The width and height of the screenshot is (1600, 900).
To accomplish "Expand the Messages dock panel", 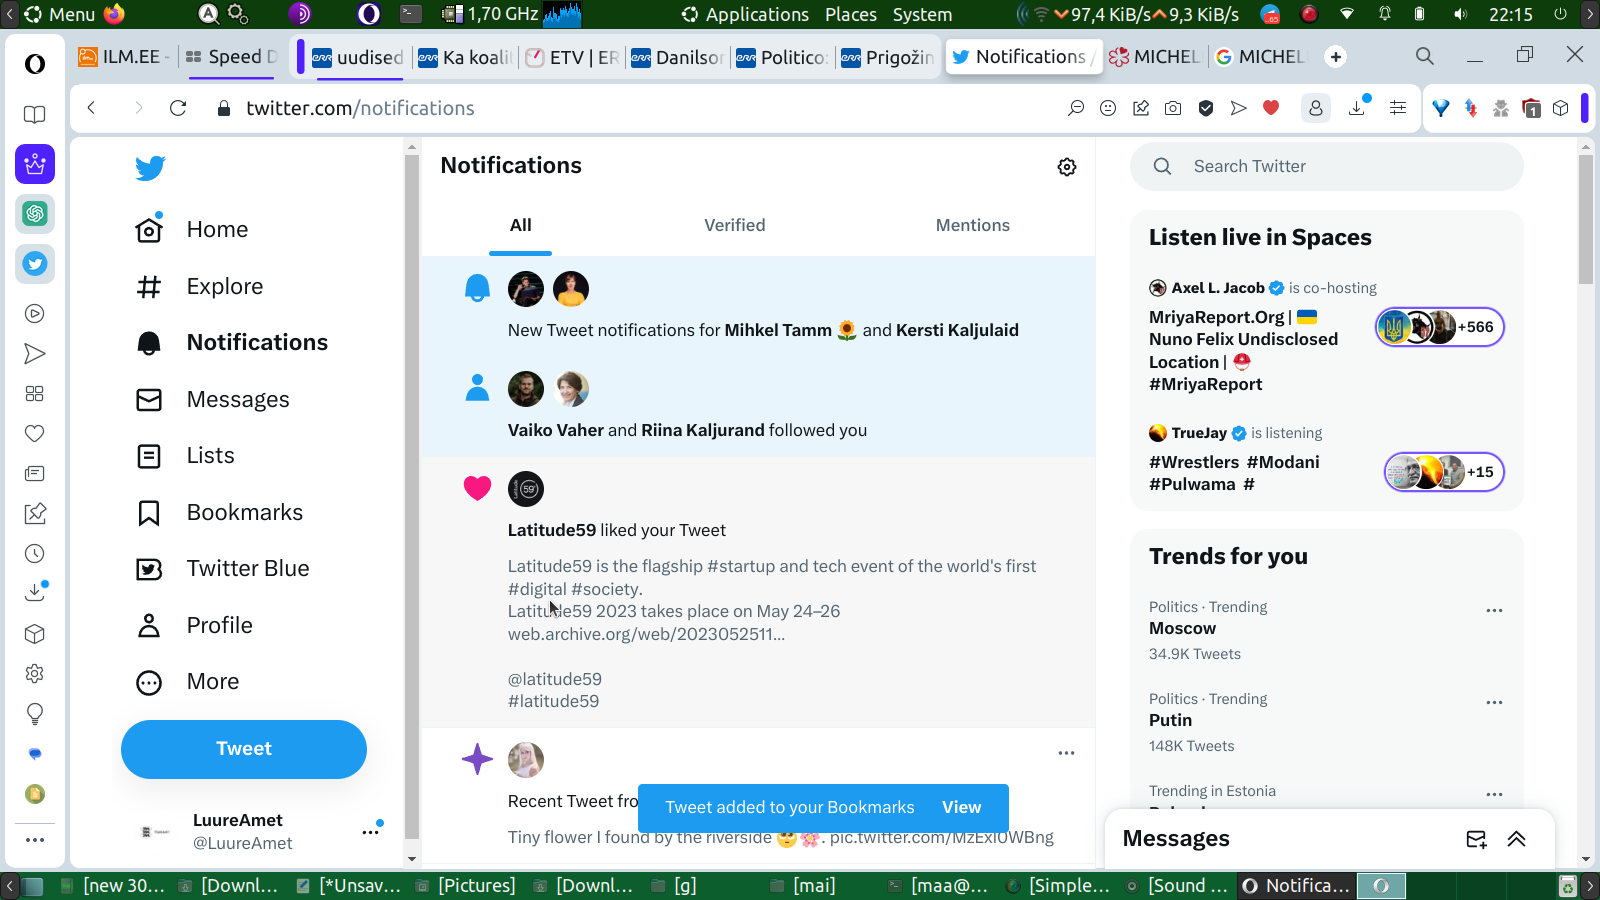I will (x=1517, y=839).
